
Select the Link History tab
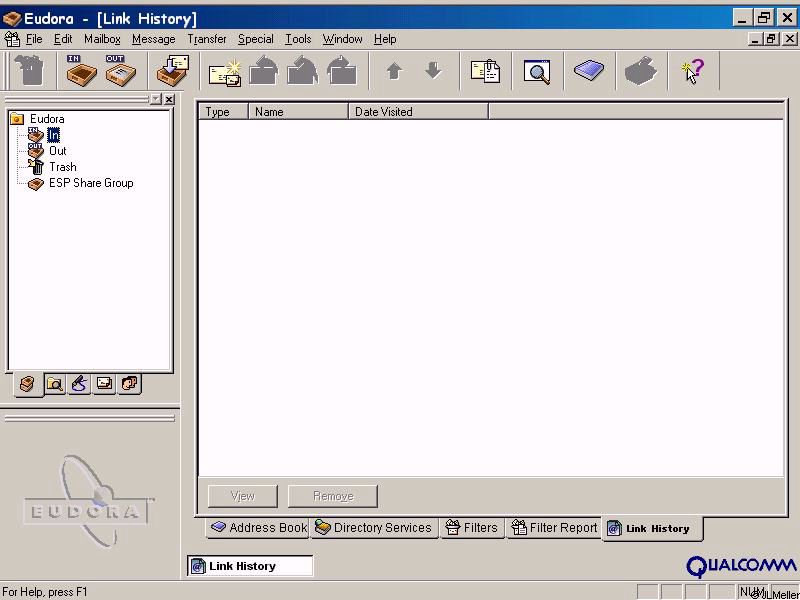653,529
